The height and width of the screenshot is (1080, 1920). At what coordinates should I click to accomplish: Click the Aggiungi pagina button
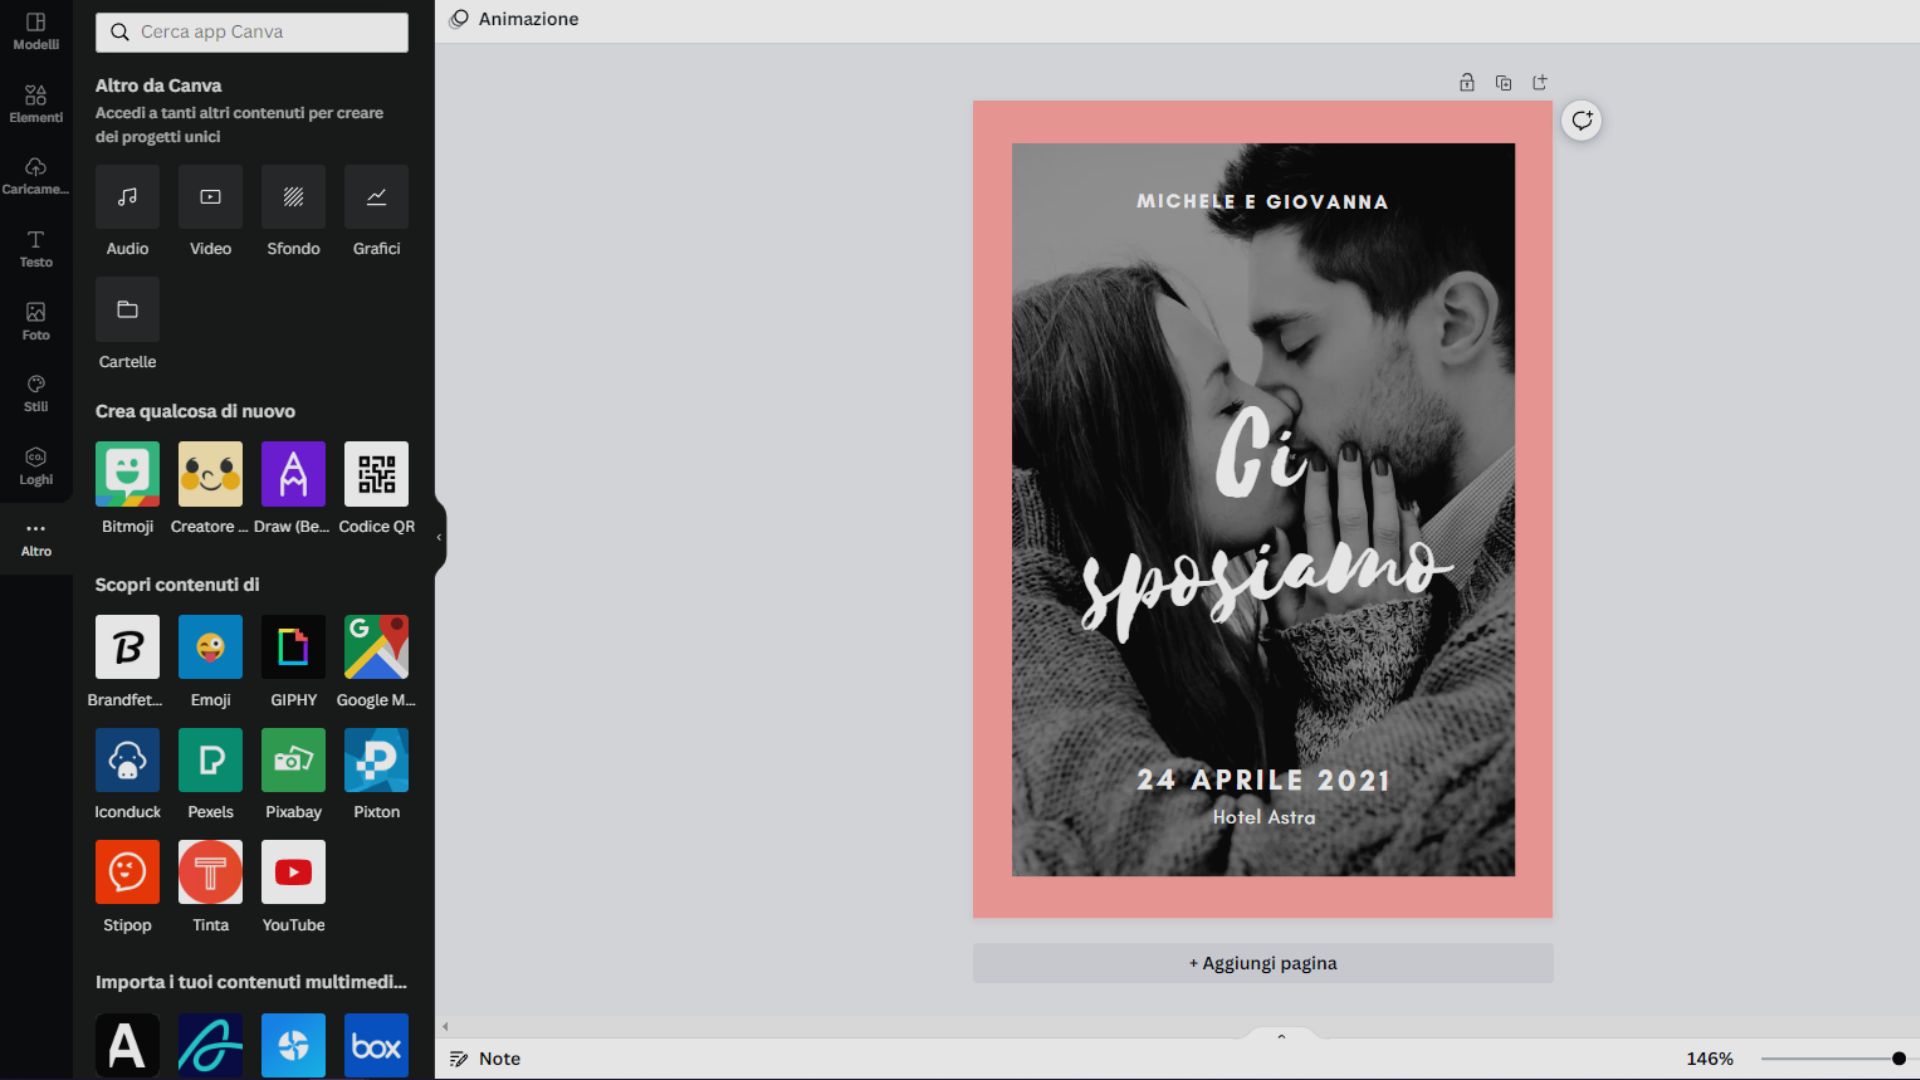point(1262,963)
